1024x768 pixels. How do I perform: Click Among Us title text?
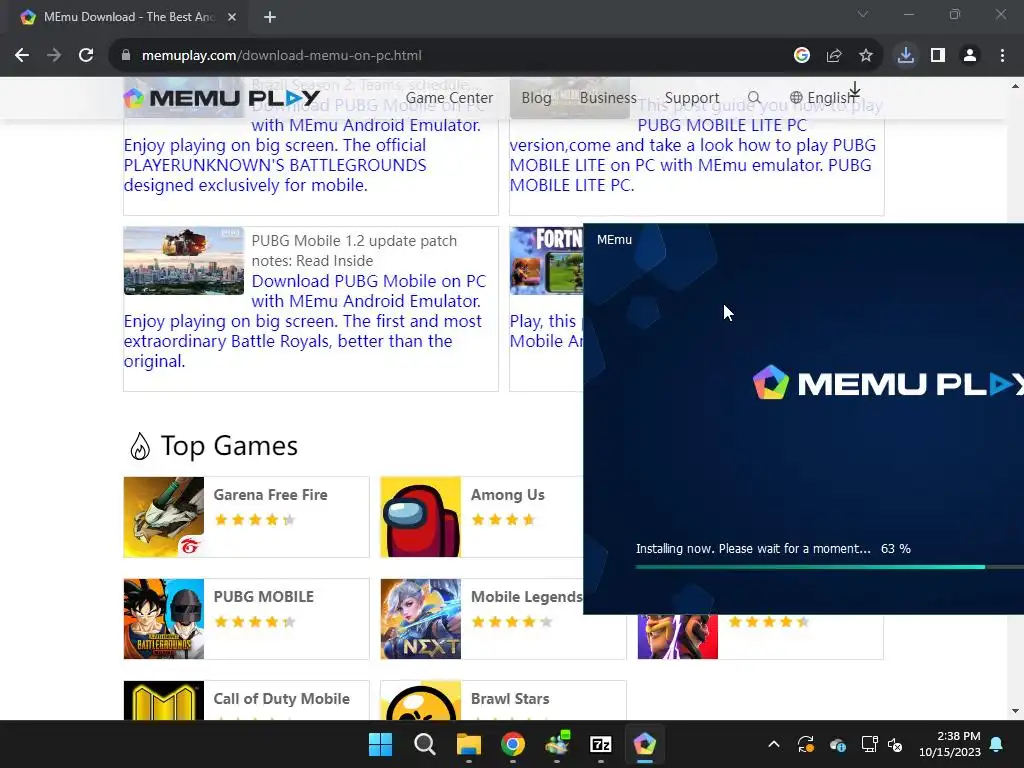point(507,495)
